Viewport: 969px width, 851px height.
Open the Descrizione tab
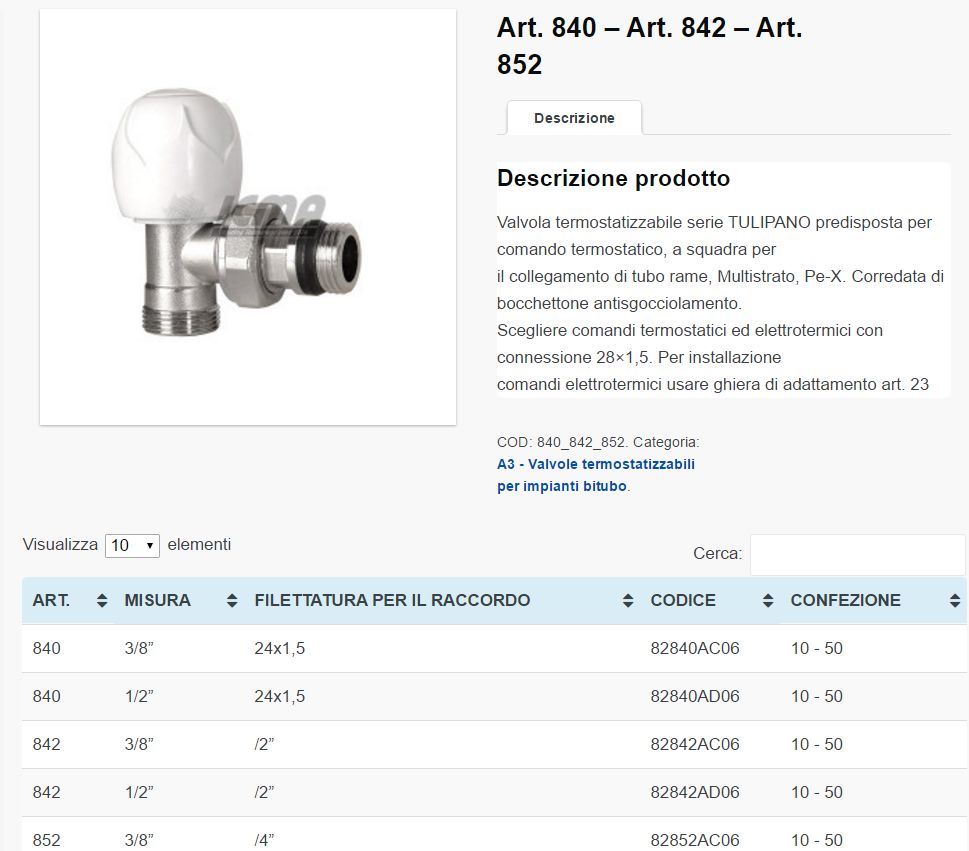[574, 117]
